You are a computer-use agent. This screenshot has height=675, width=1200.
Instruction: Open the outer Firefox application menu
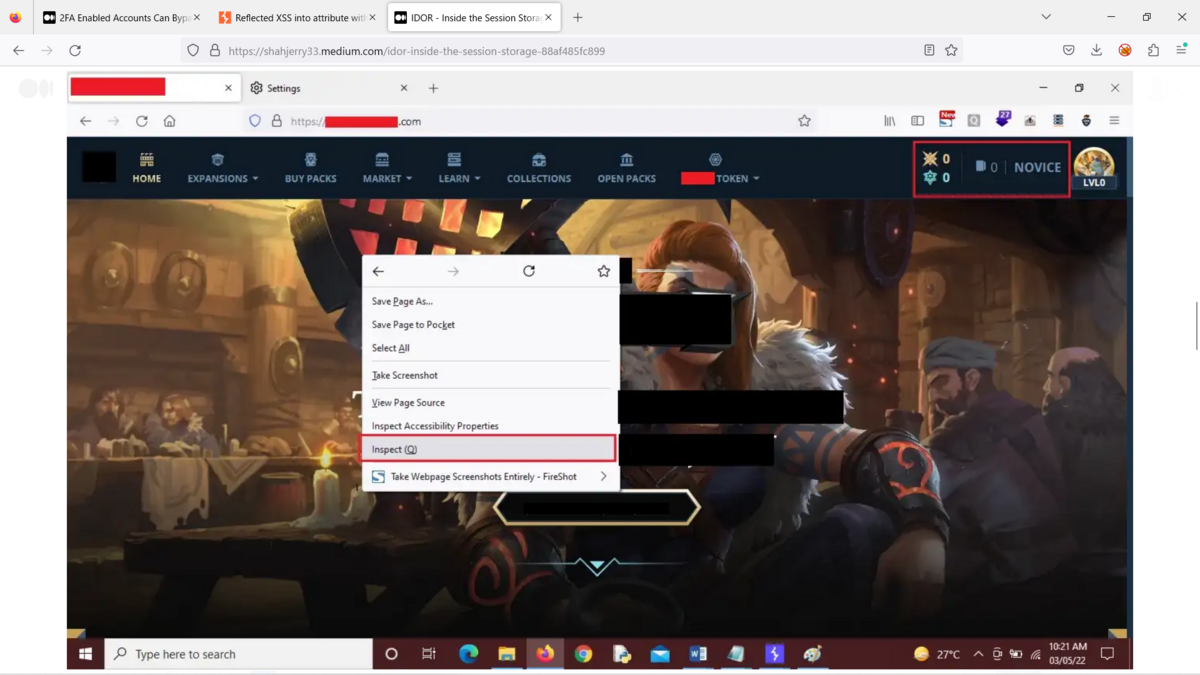(1181, 50)
